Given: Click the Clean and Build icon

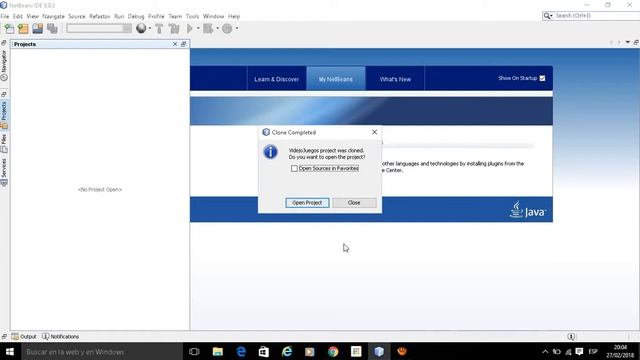Looking at the screenshot, I should pos(174,29).
